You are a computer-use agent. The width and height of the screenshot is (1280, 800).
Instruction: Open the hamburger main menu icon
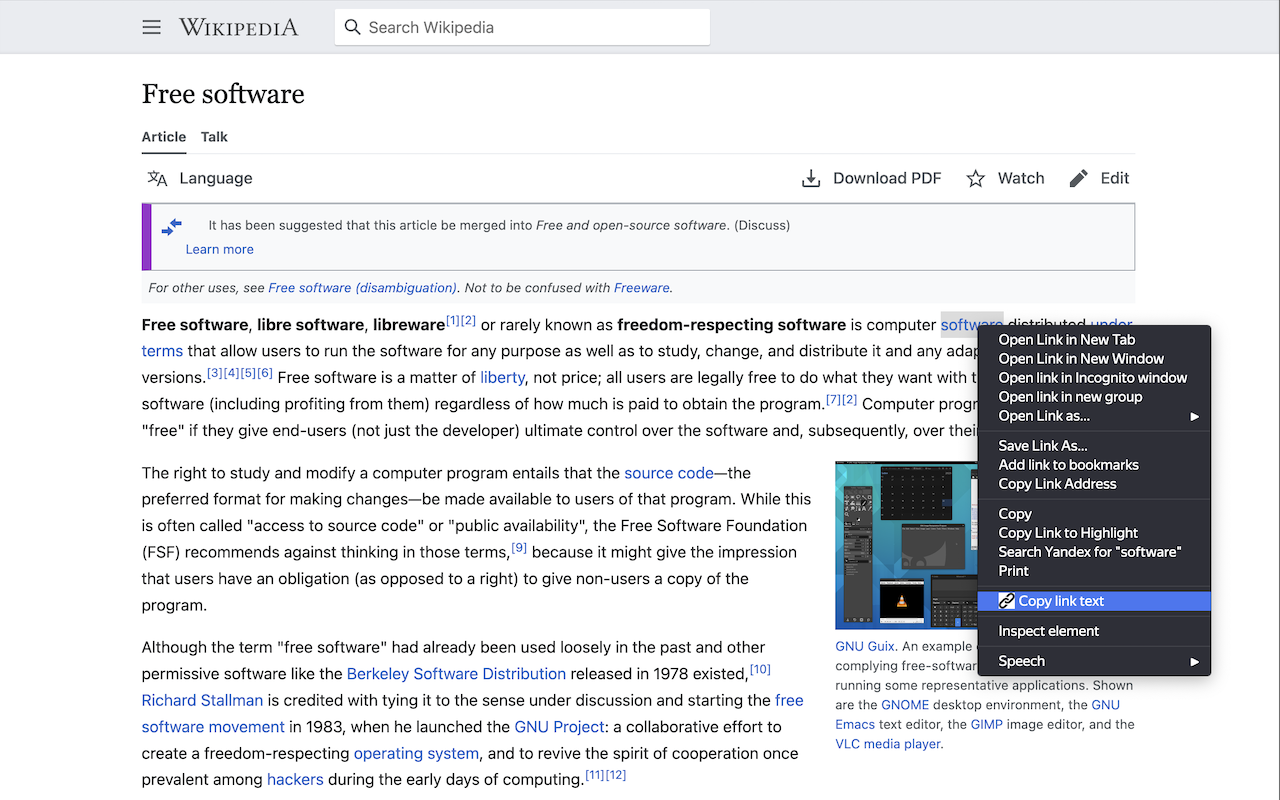click(151, 27)
